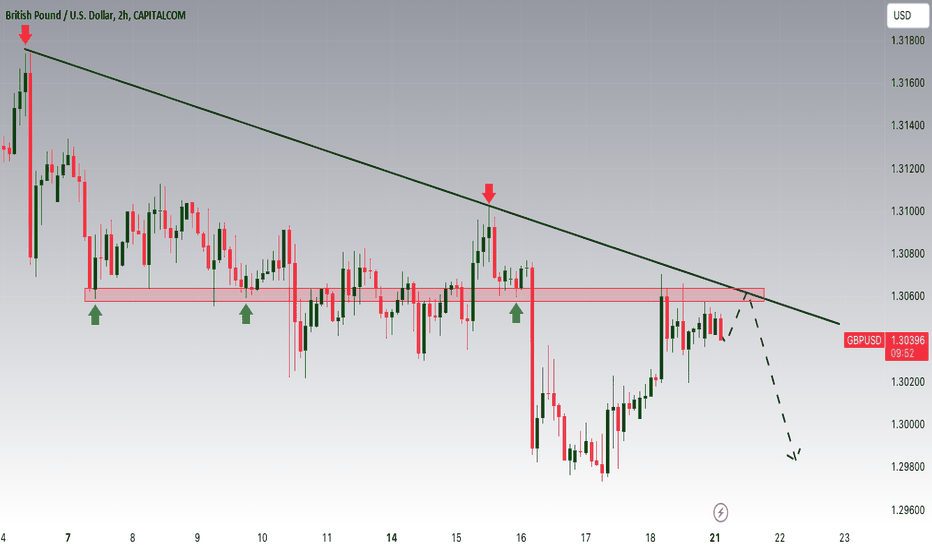This screenshot has width=932, height=550.
Task: Click date label 15 on time axis
Action: pyautogui.click(x=456, y=538)
